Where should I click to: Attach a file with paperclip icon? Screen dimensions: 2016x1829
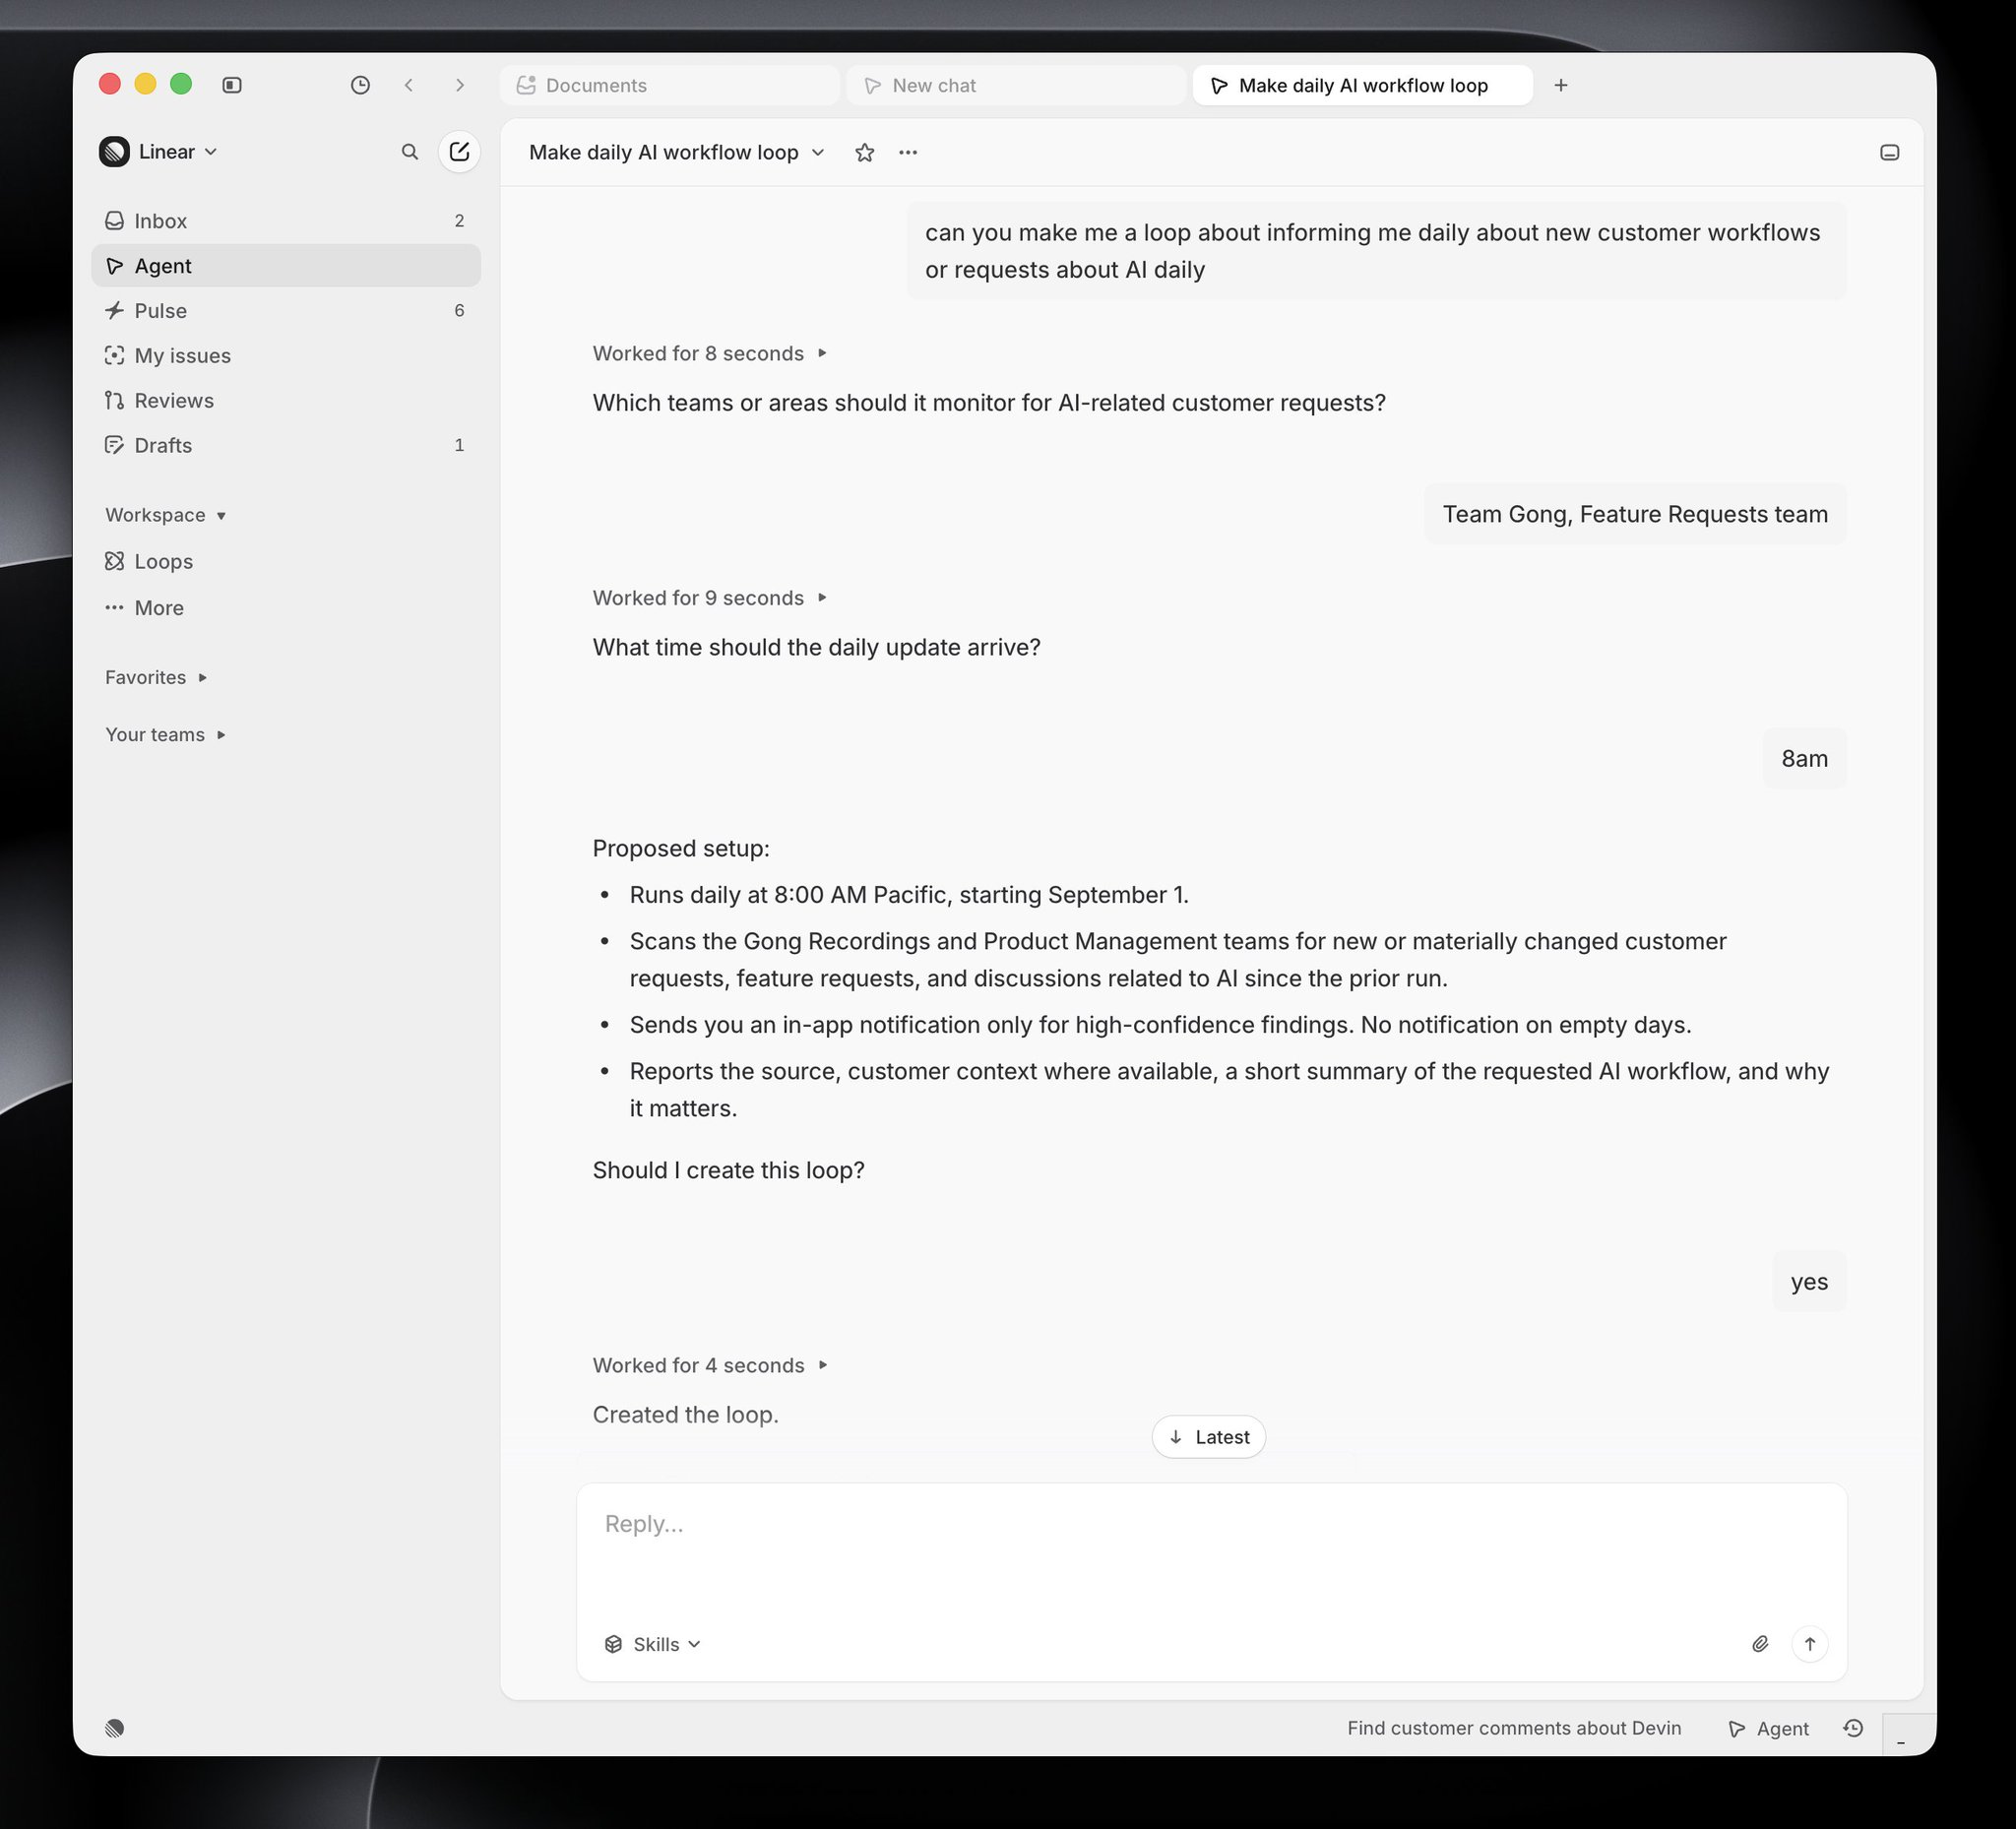point(1761,1644)
